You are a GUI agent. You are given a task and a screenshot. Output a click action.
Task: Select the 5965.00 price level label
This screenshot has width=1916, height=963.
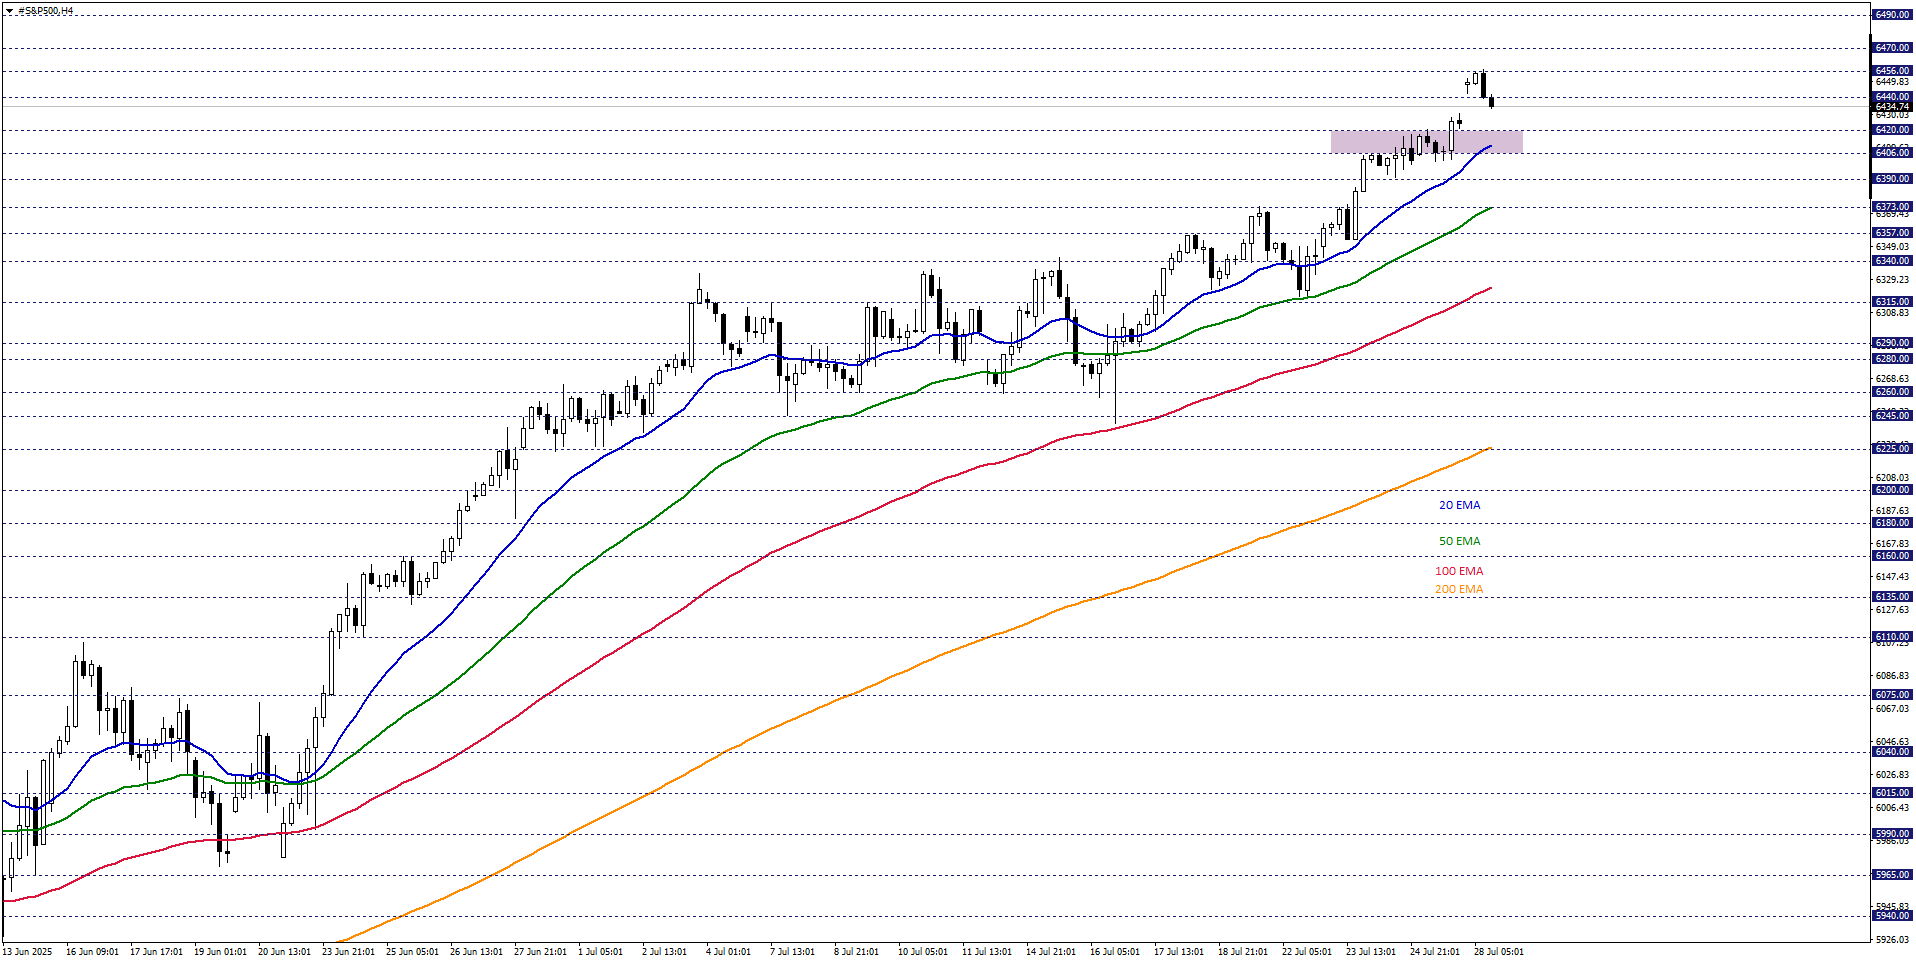[1892, 875]
